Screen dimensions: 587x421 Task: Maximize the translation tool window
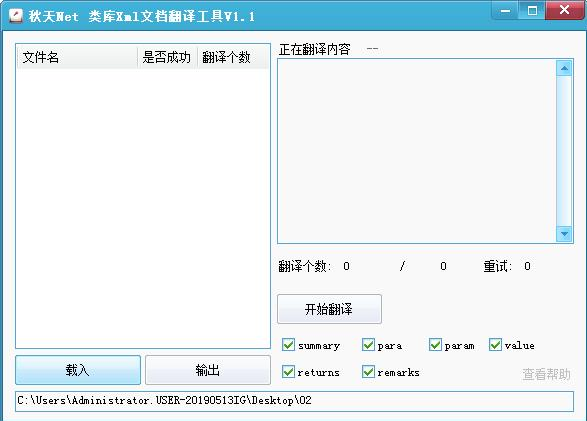(532, 10)
